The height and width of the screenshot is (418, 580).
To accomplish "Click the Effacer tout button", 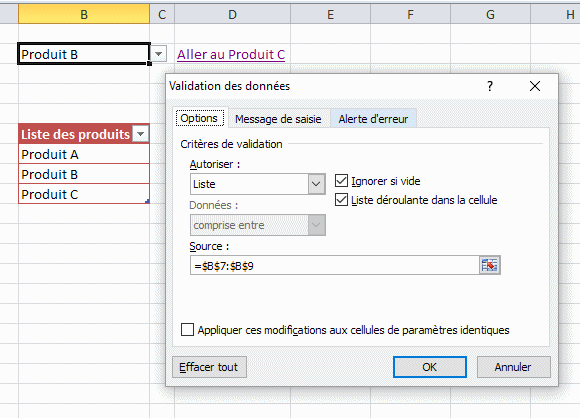I will [x=209, y=367].
